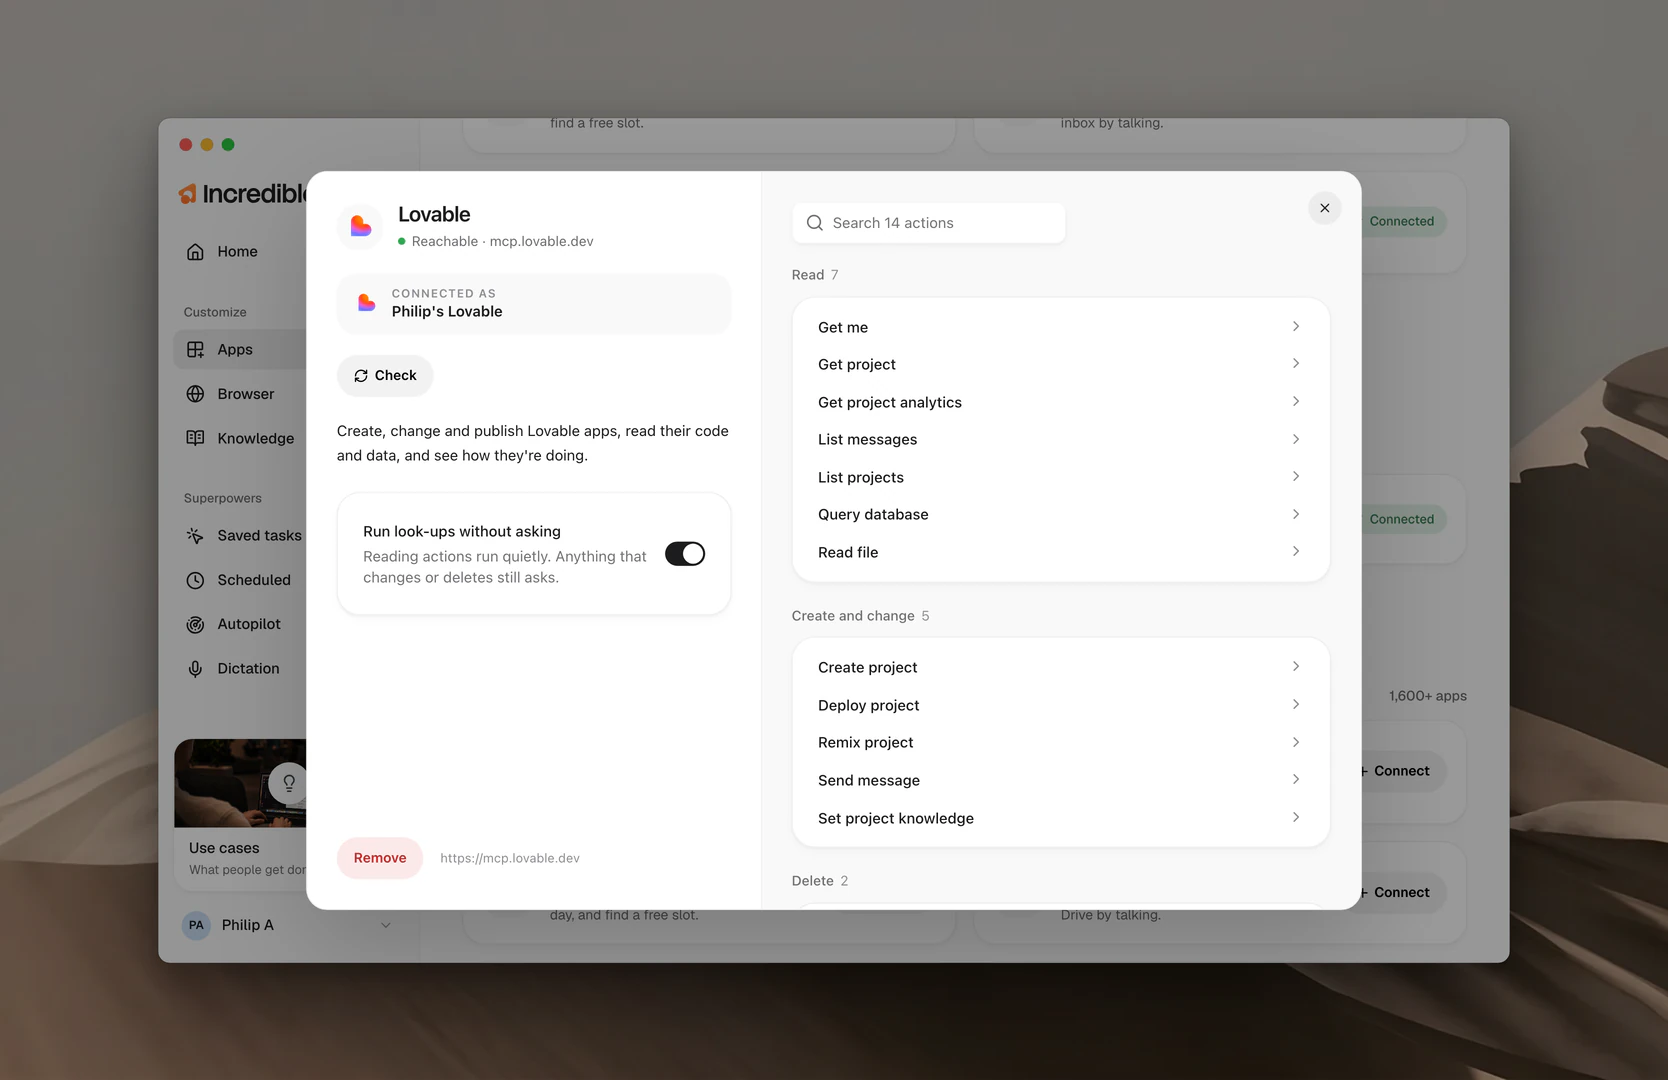
Task: Click the Lovable heart logo in the header
Action: (361, 226)
